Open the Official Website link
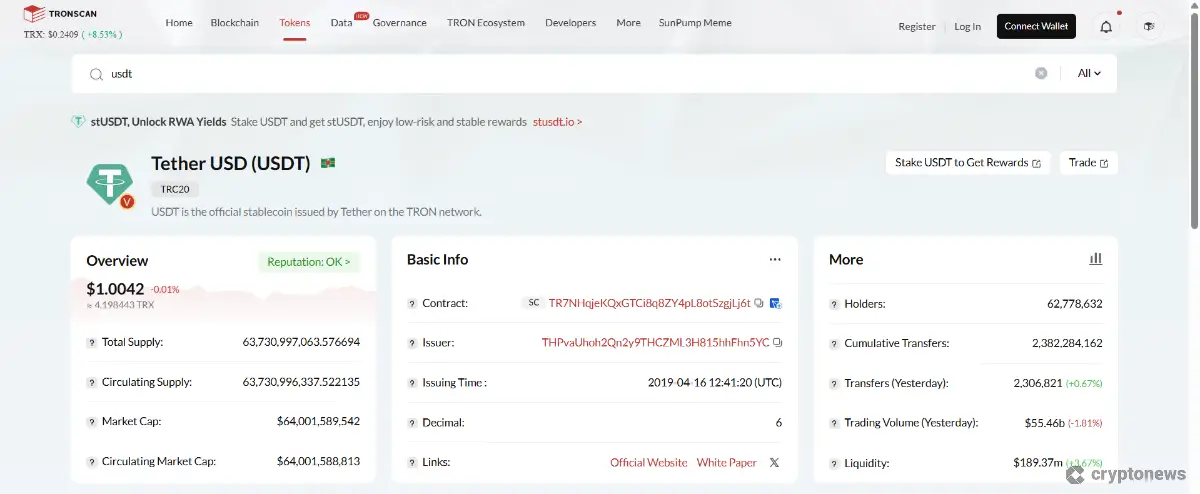This screenshot has height=494, width=1200. tap(649, 462)
